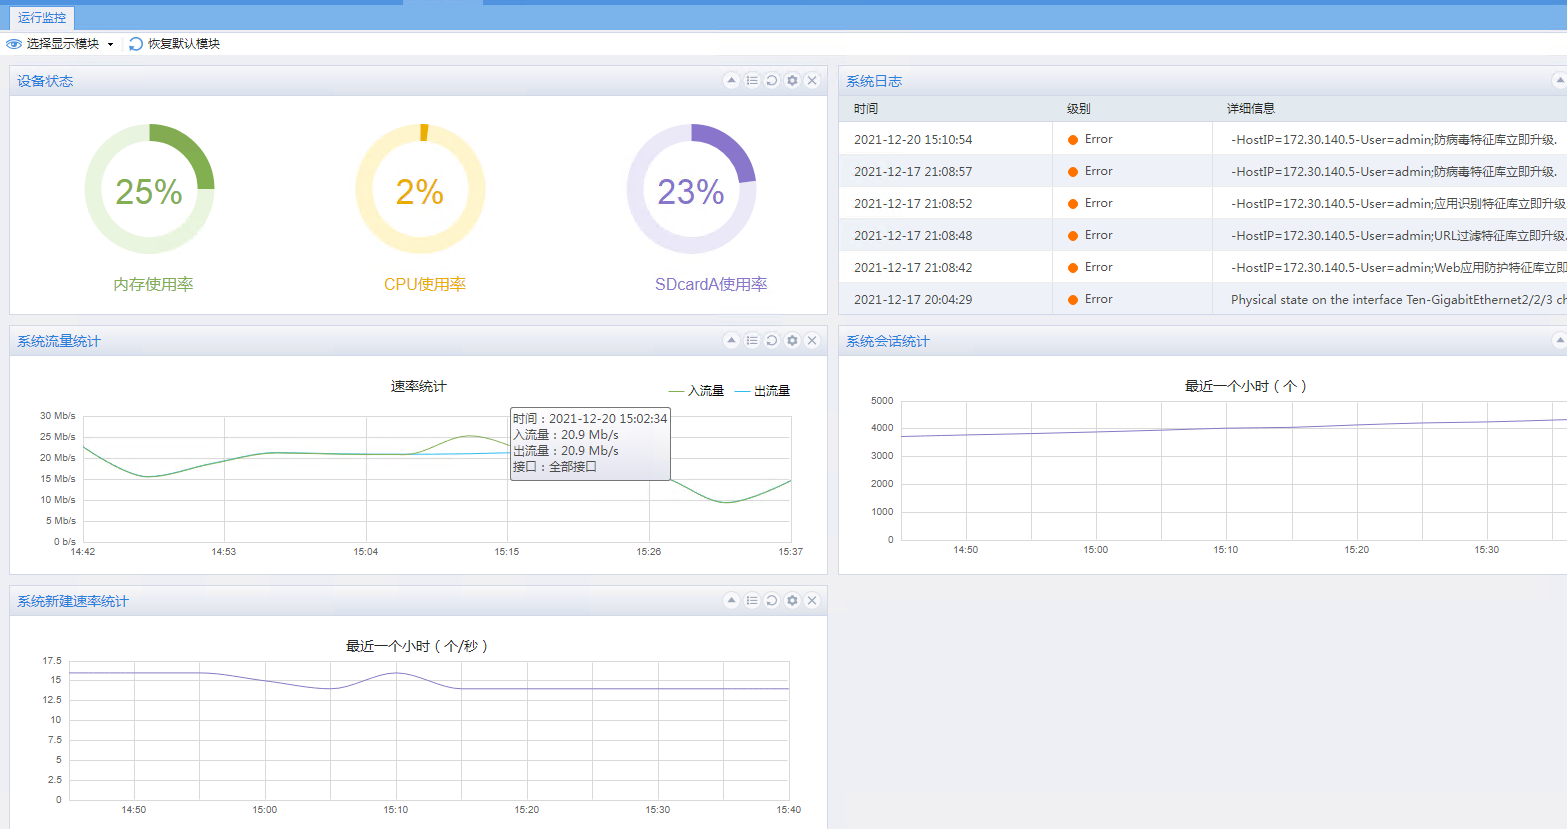
Task: Click list icon in 系统流量统计 panel header
Action: tap(752, 341)
